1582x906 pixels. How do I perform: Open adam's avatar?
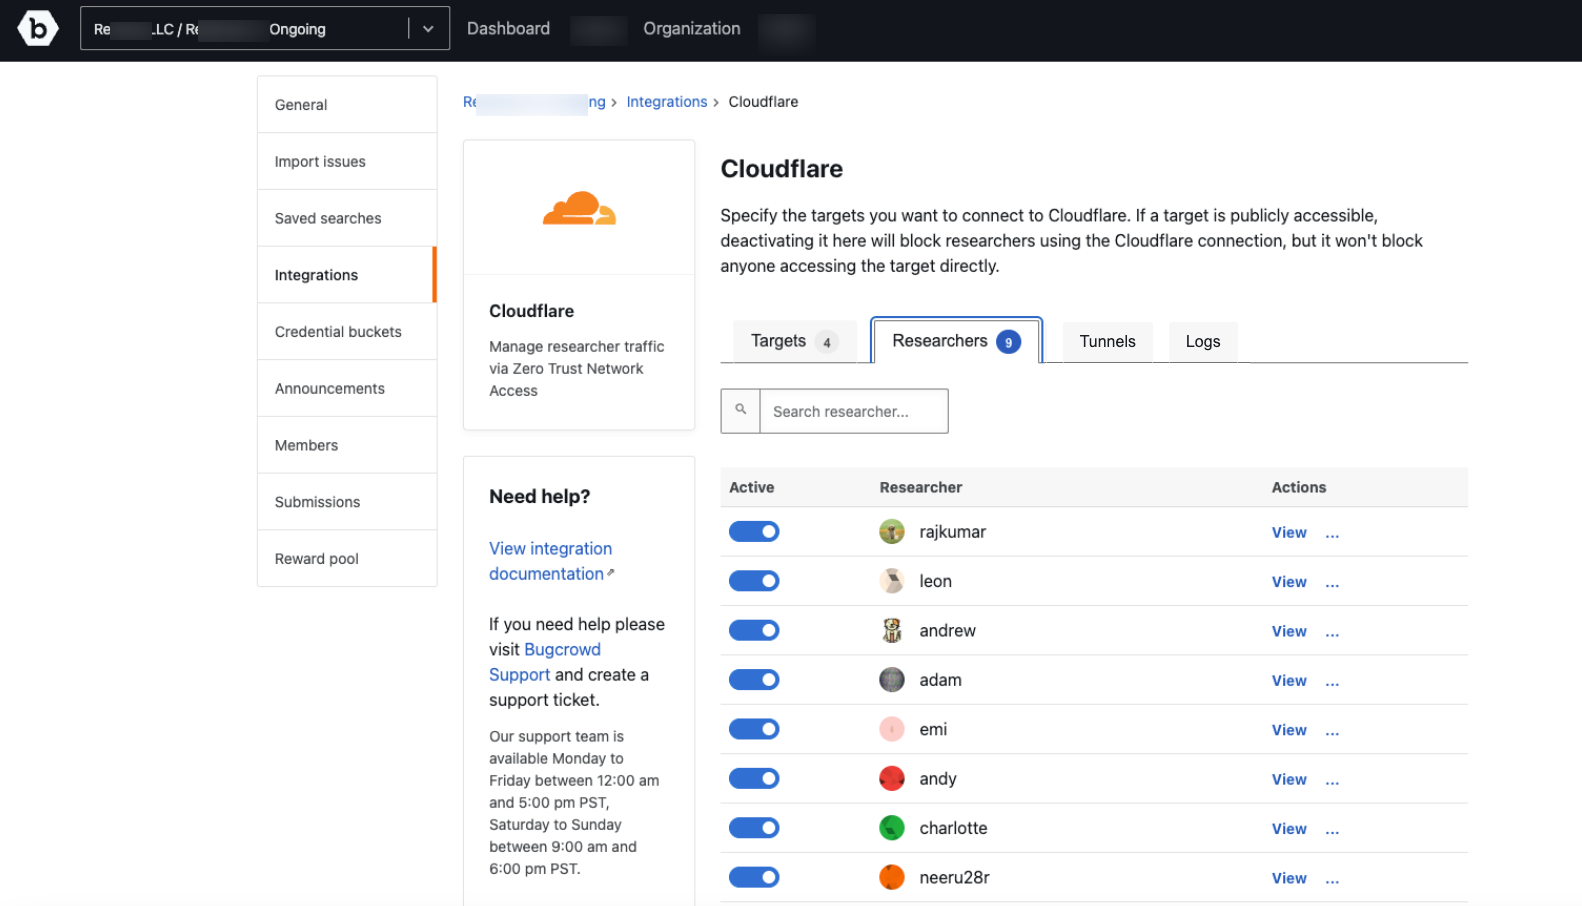[x=891, y=680]
